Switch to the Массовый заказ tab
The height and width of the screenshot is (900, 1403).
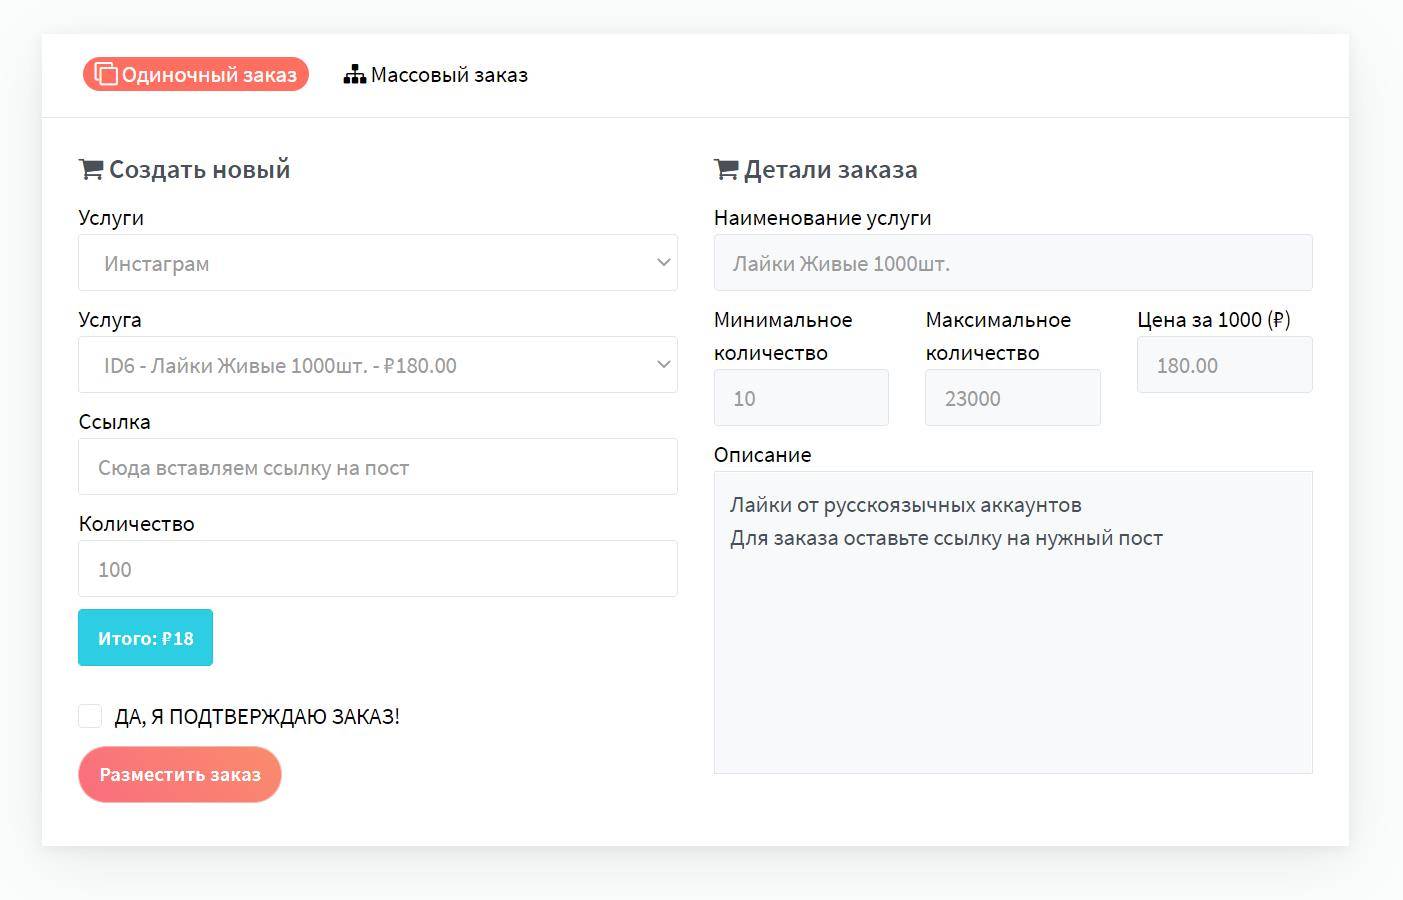coord(436,75)
